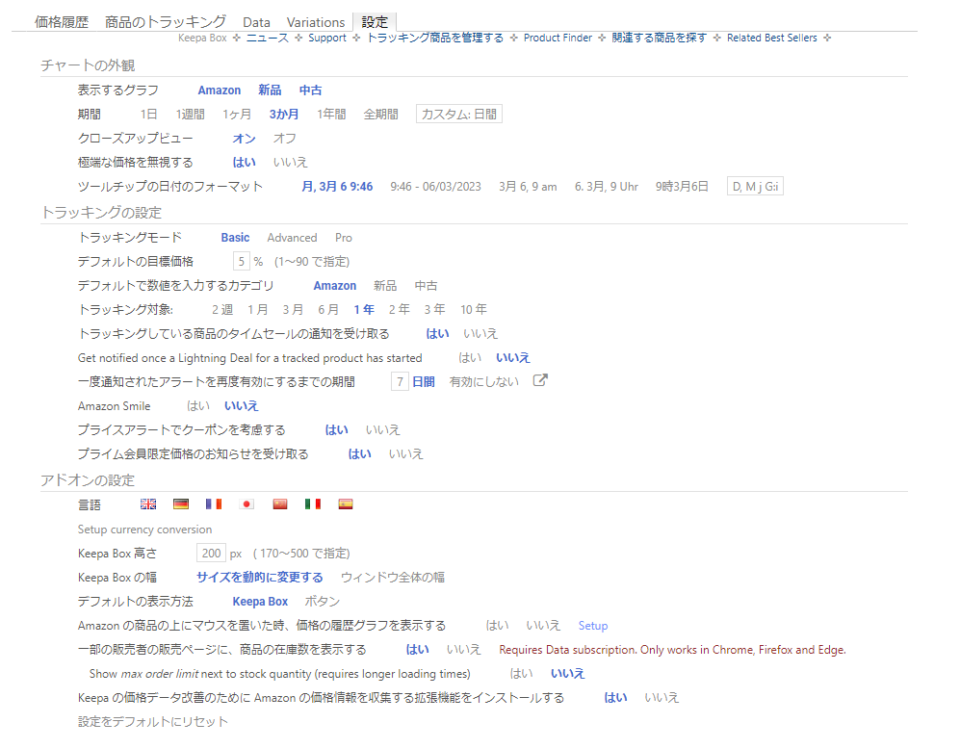Viewport: 960px width, 749px height.
Task: Pick the Spanish flag language icon
Action: (345, 504)
